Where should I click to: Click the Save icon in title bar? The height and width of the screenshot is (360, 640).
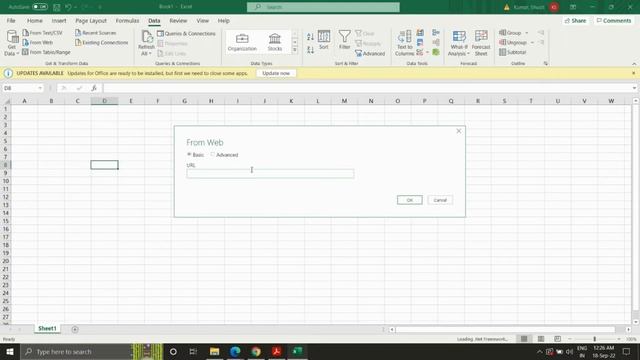click(x=57, y=7)
